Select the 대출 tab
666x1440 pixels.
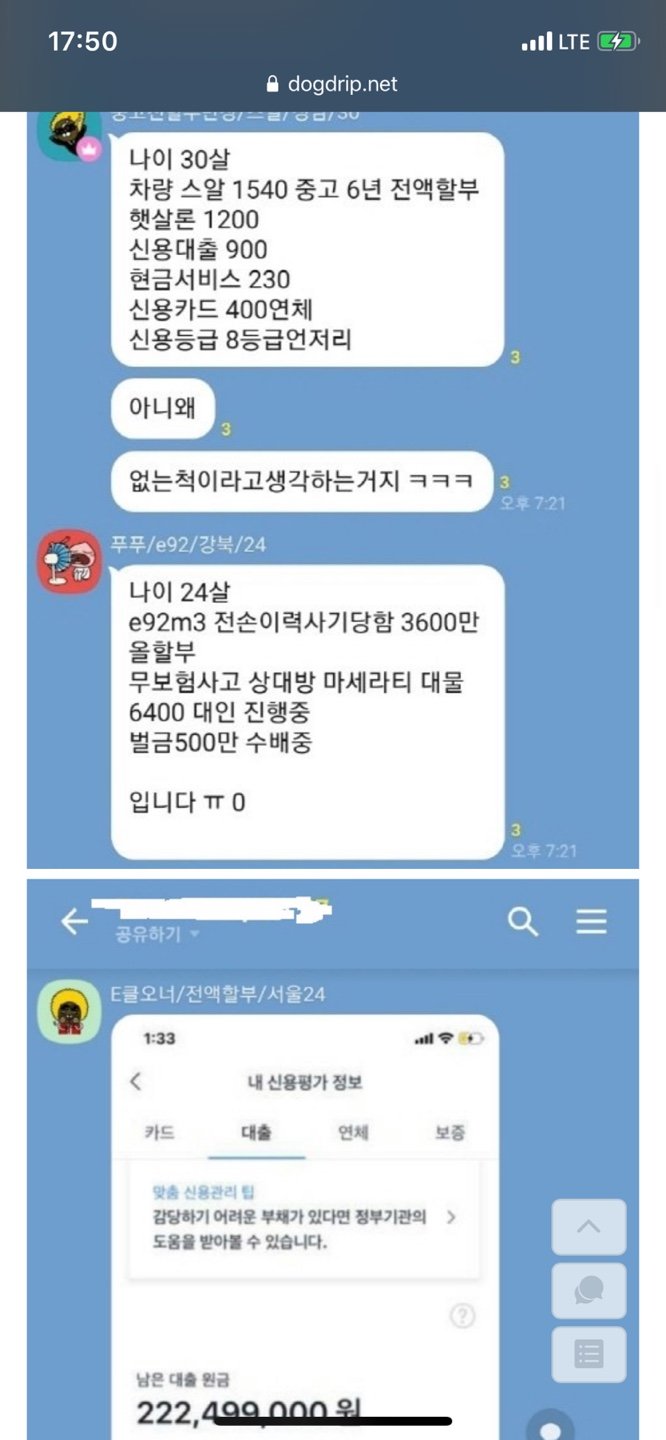click(257, 1133)
